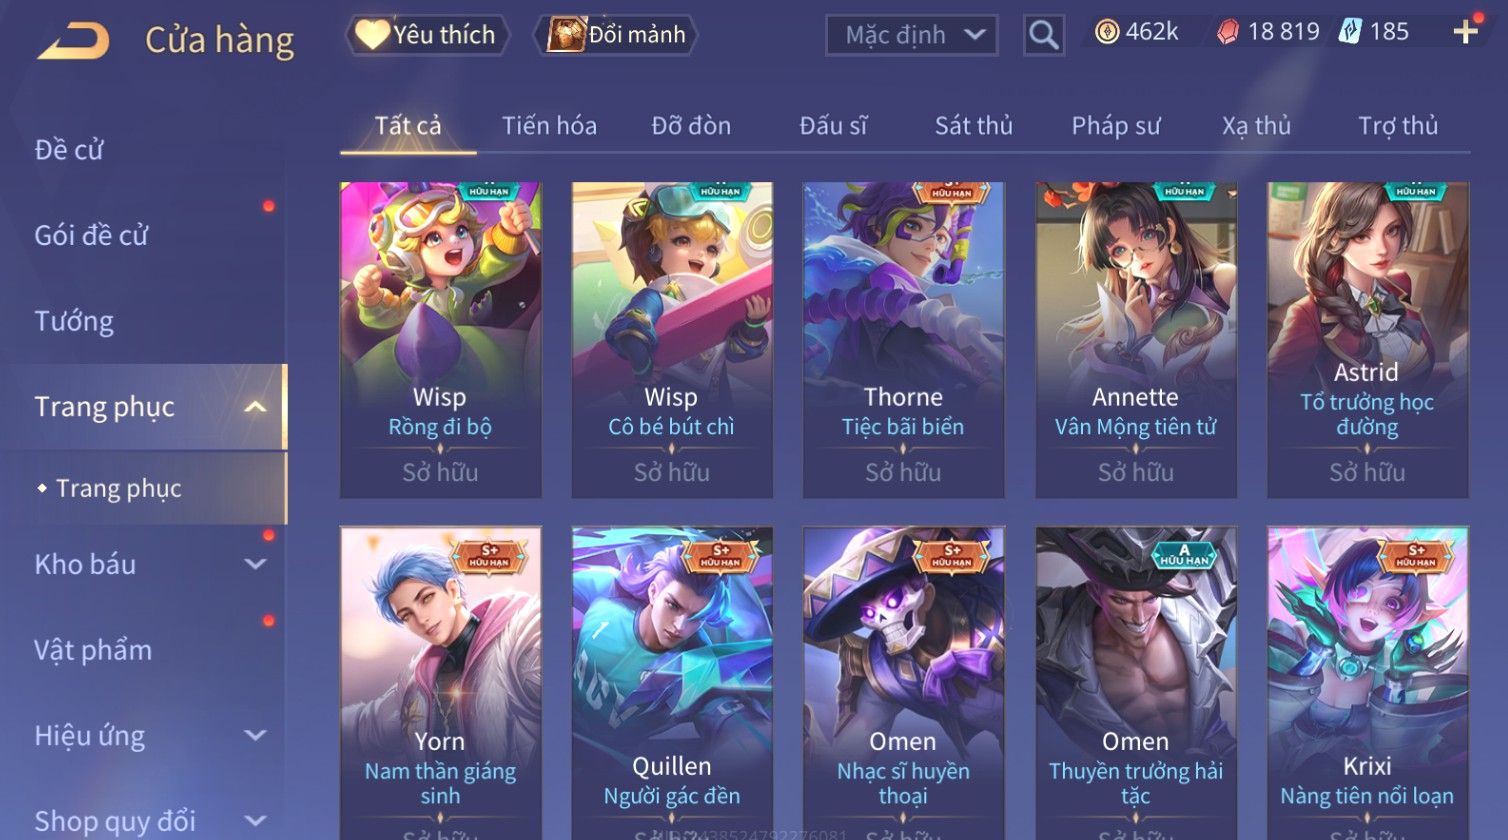Image resolution: width=1508 pixels, height=840 pixels.
Task: Tap the red gem currency icon
Action: tap(1227, 33)
